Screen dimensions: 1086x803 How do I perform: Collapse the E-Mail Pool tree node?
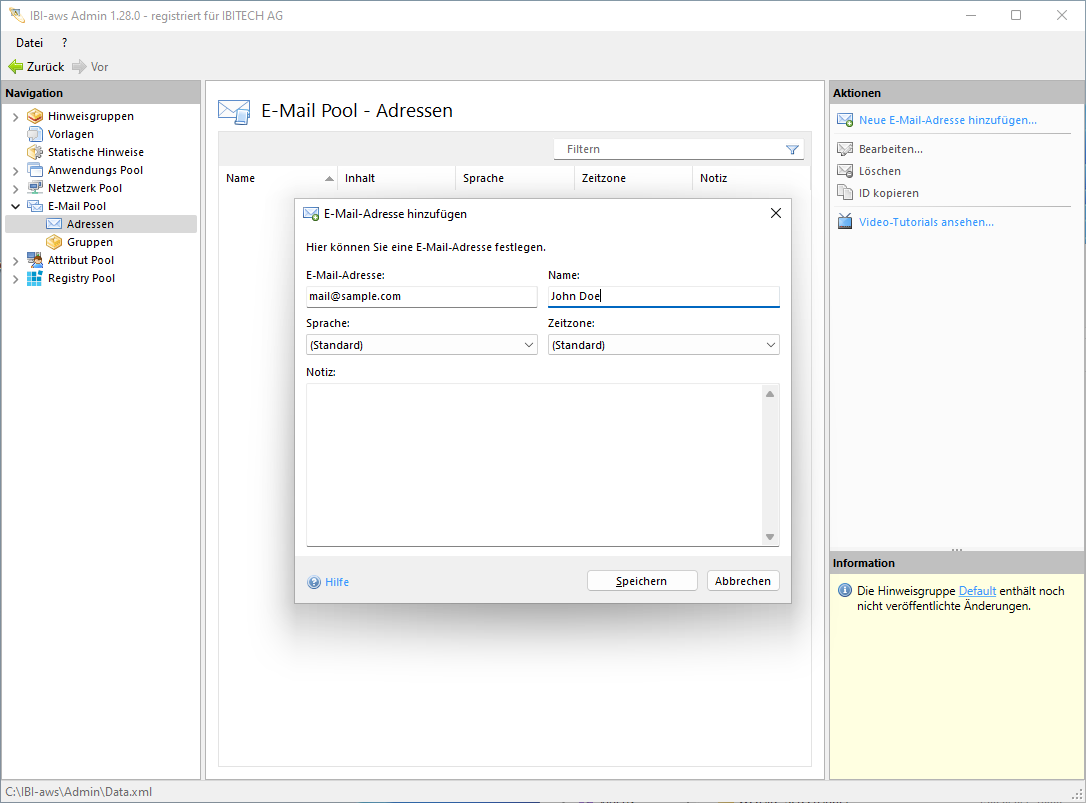pyautogui.click(x=15, y=206)
